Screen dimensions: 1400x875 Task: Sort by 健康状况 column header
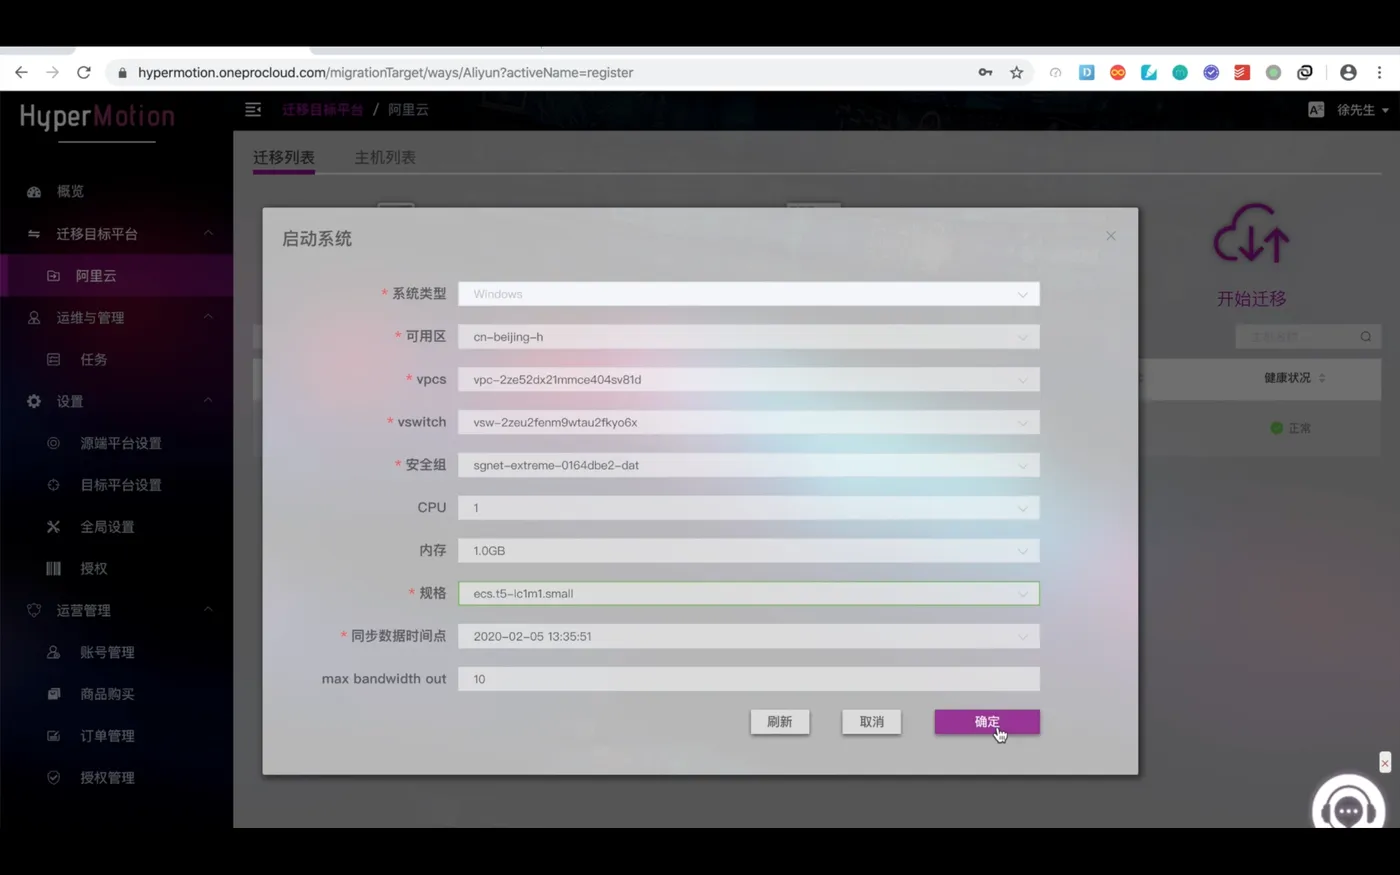tap(1294, 378)
